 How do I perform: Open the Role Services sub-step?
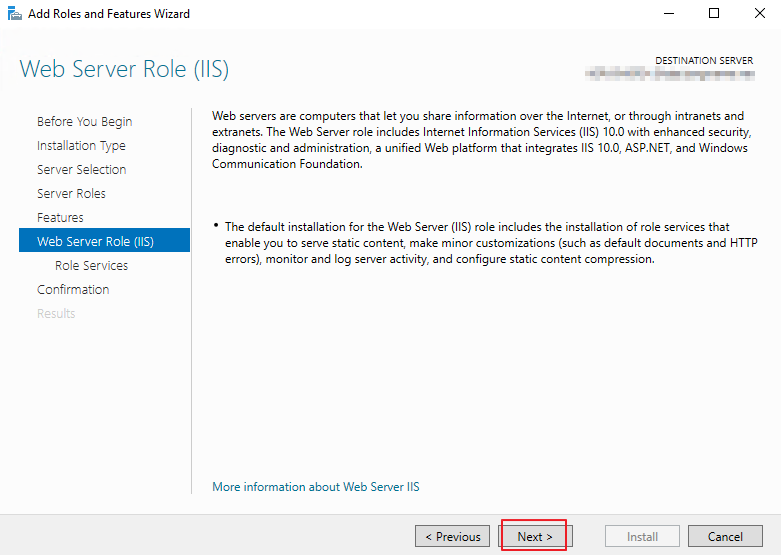pos(92,266)
